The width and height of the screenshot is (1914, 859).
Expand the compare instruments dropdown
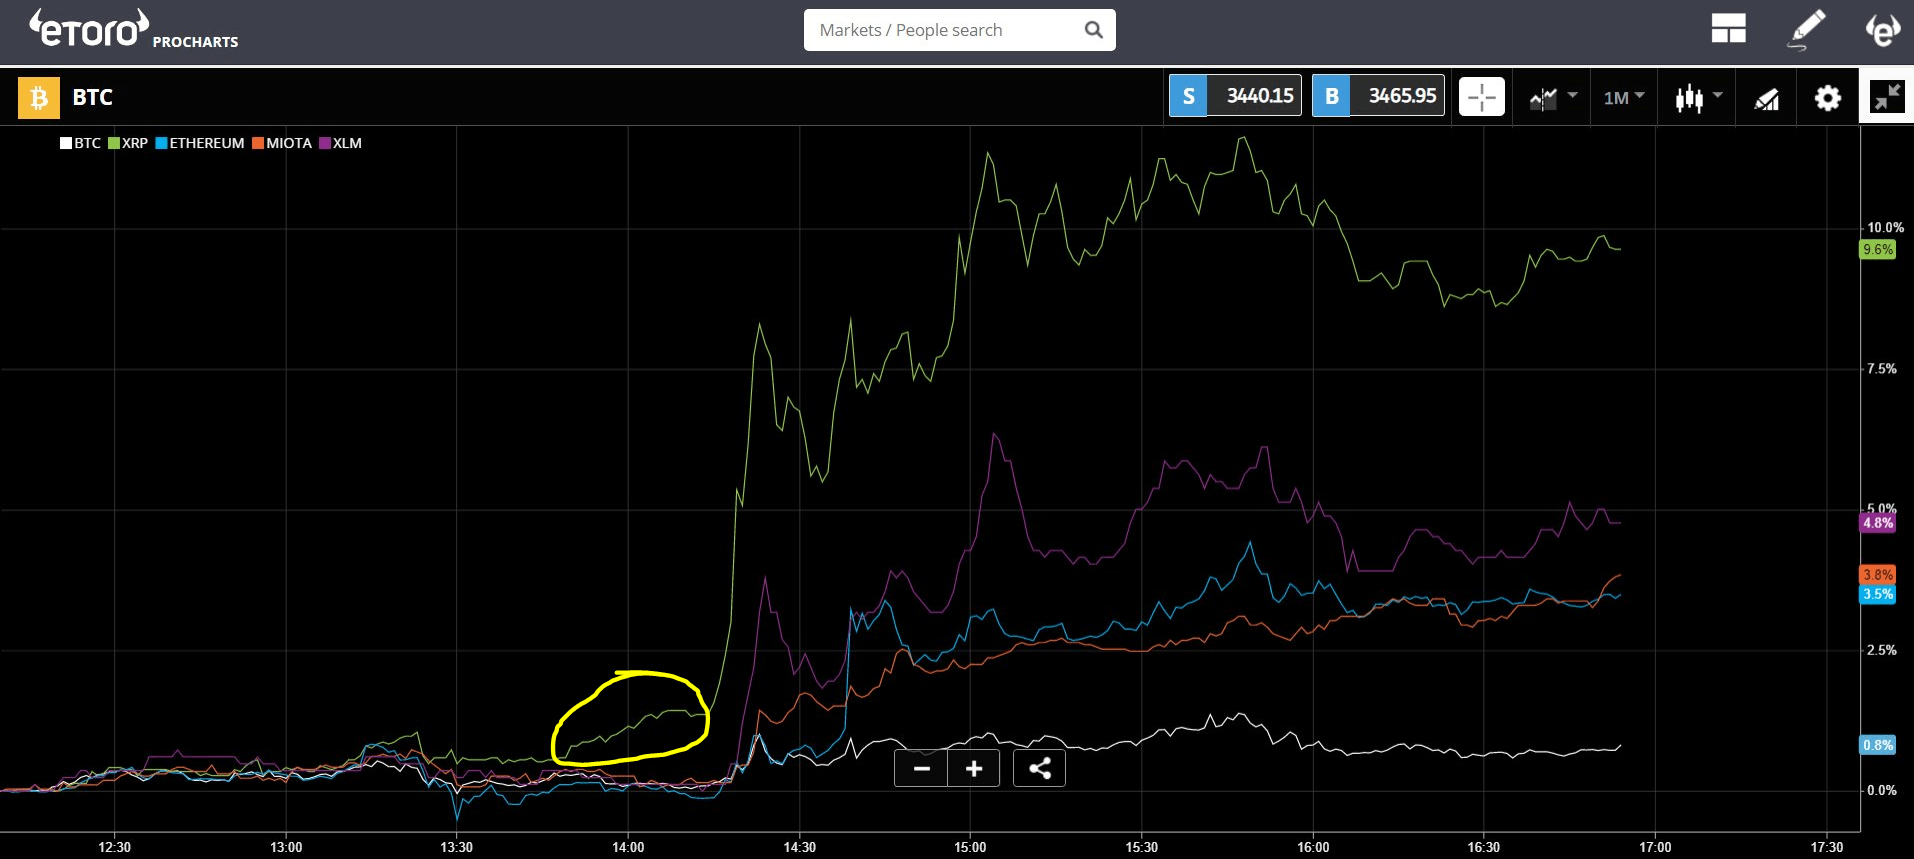coord(1552,98)
